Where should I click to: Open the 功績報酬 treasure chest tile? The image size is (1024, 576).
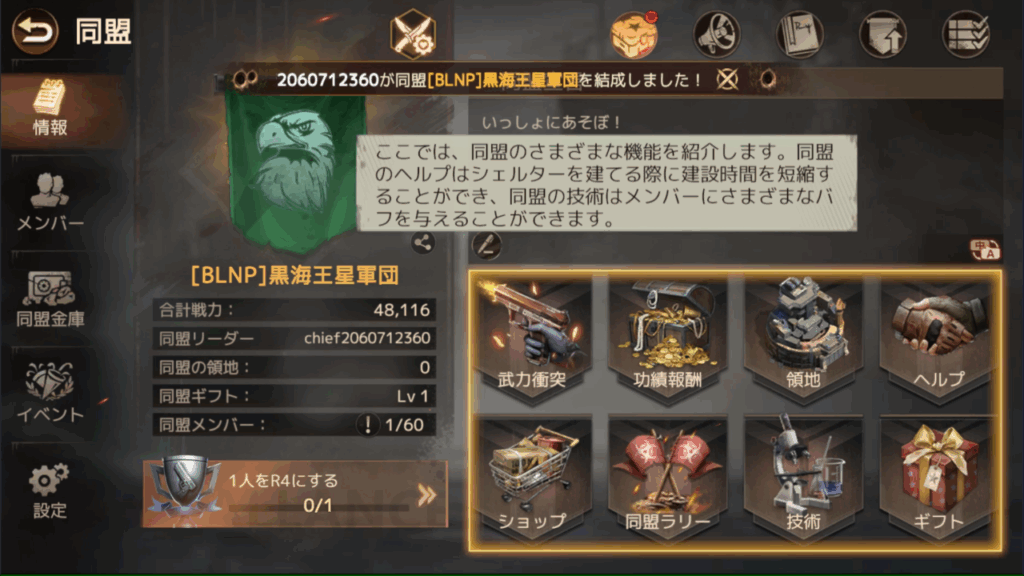(667, 340)
